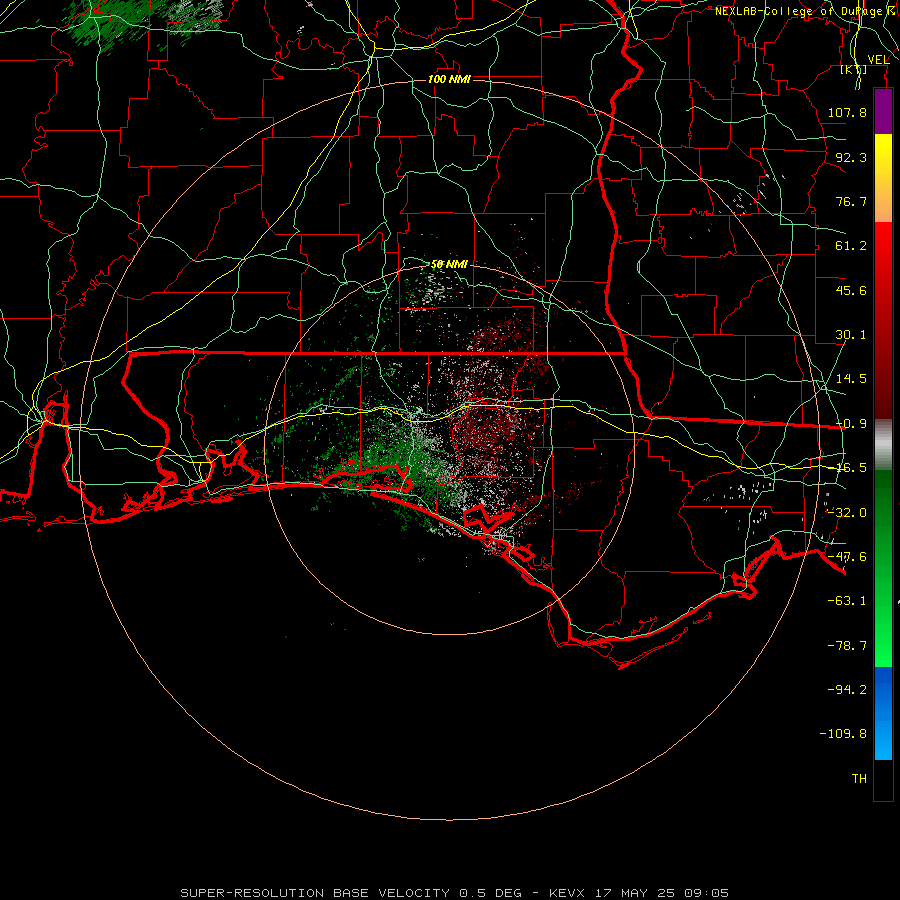Click the KEVX radar site identifier
The height and width of the screenshot is (900, 900).
569,893
